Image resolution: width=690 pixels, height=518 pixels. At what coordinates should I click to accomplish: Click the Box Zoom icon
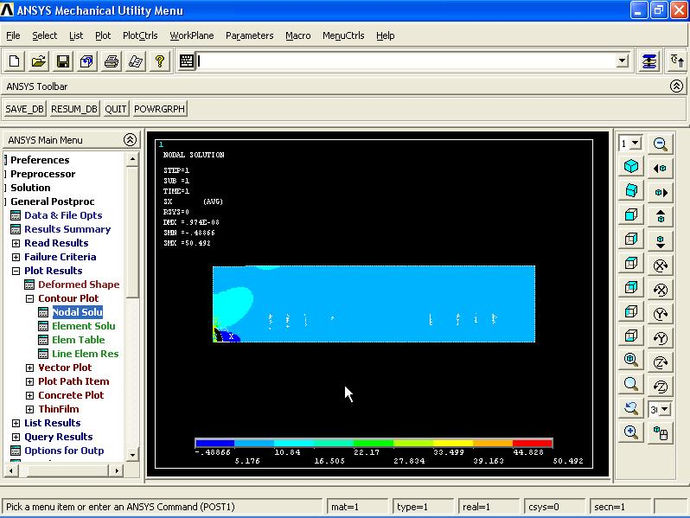[x=631, y=383]
